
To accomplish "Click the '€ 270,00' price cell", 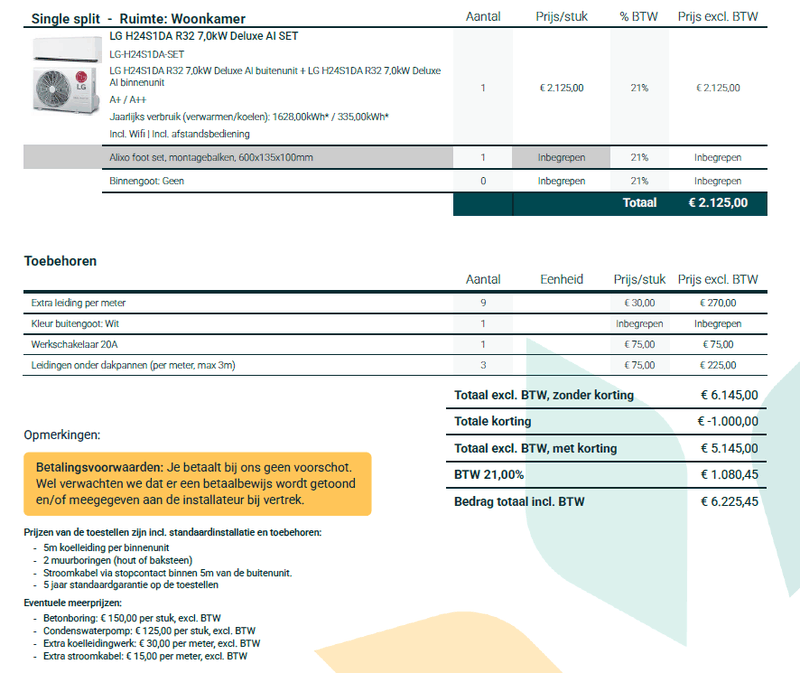I will point(718,303).
